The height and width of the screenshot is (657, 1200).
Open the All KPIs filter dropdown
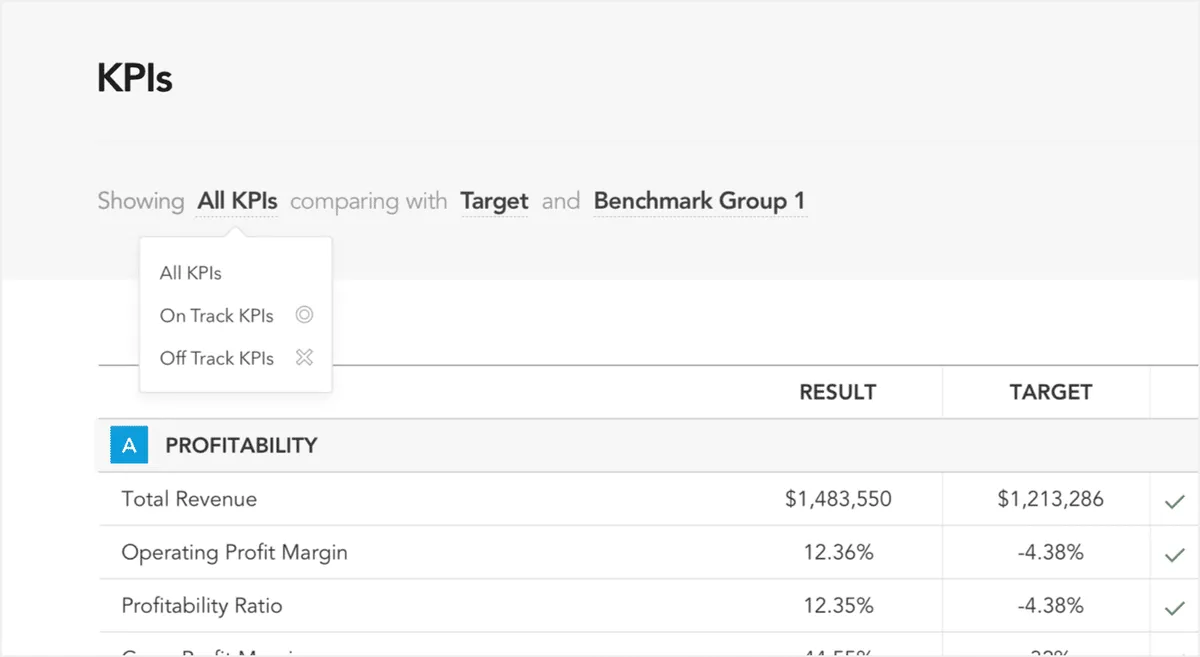click(237, 201)
